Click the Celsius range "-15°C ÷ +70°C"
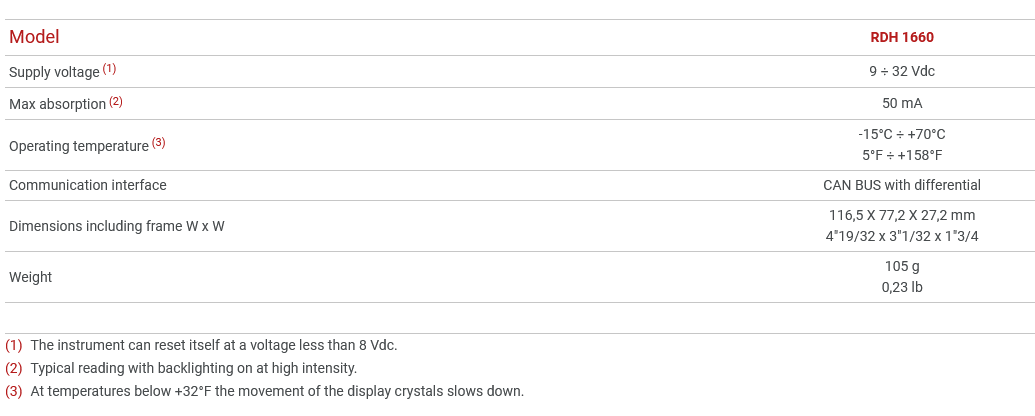The height and width of the screenshot is (416, 1035). point(901,134)
